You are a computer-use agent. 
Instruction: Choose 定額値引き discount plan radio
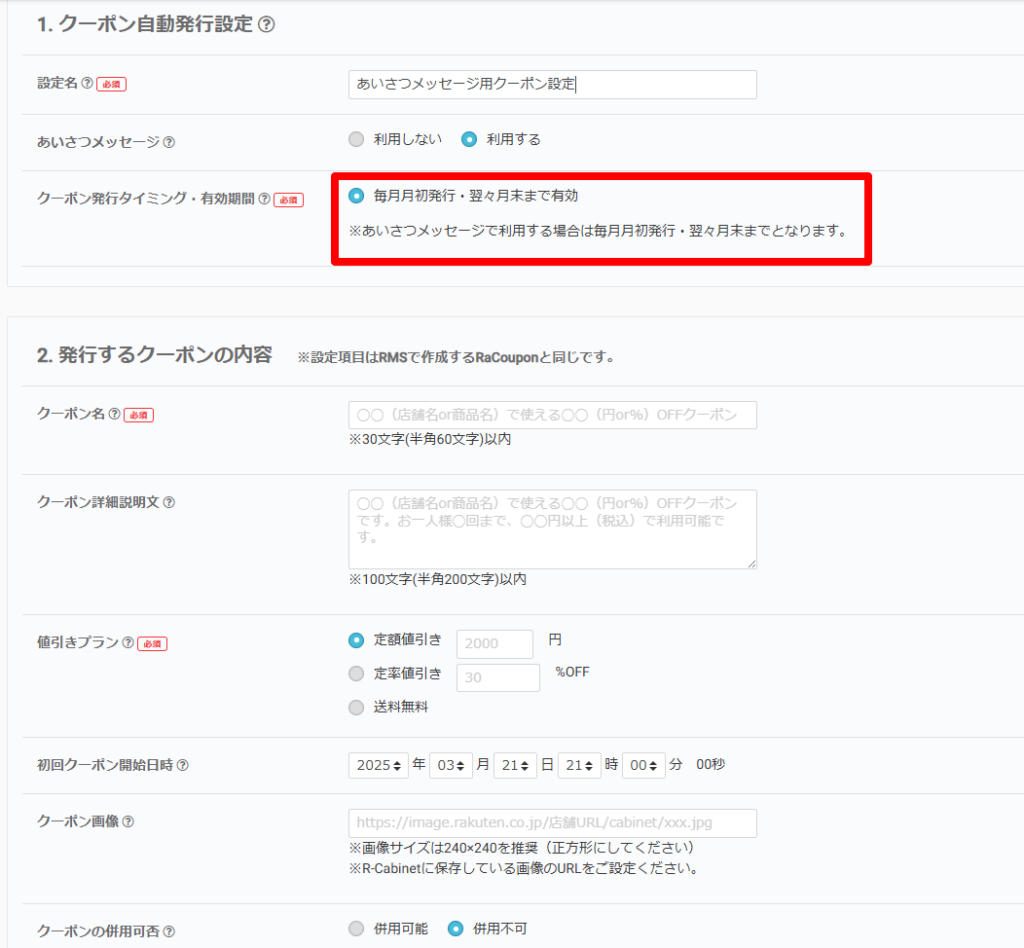pos(356,640)
